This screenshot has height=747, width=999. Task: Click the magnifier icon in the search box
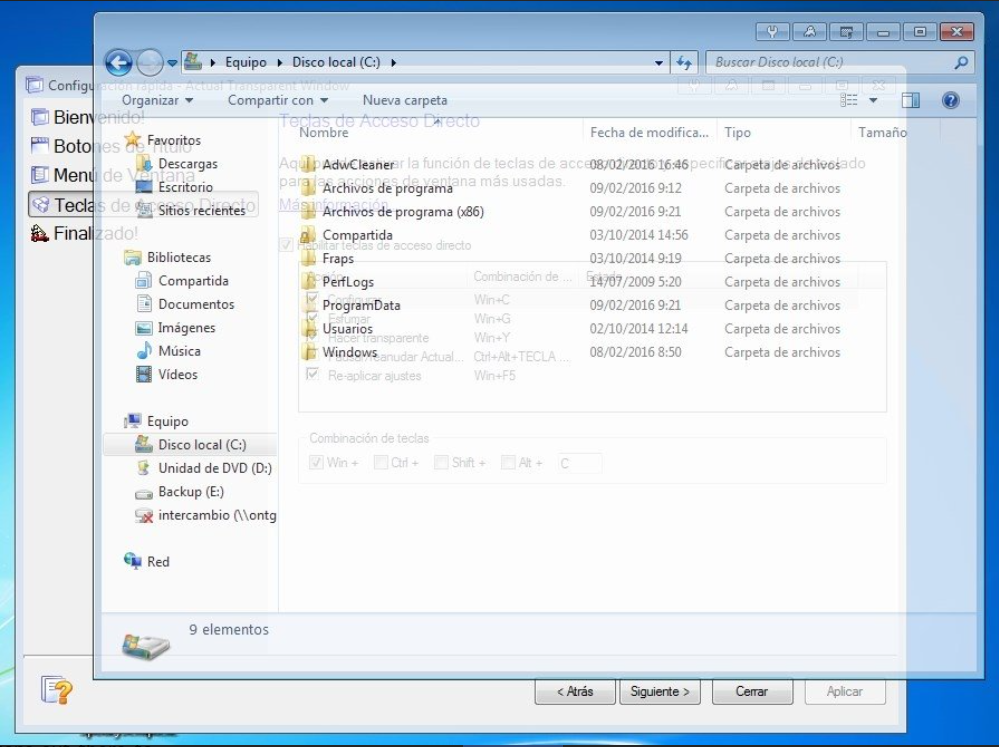(959, 61)
